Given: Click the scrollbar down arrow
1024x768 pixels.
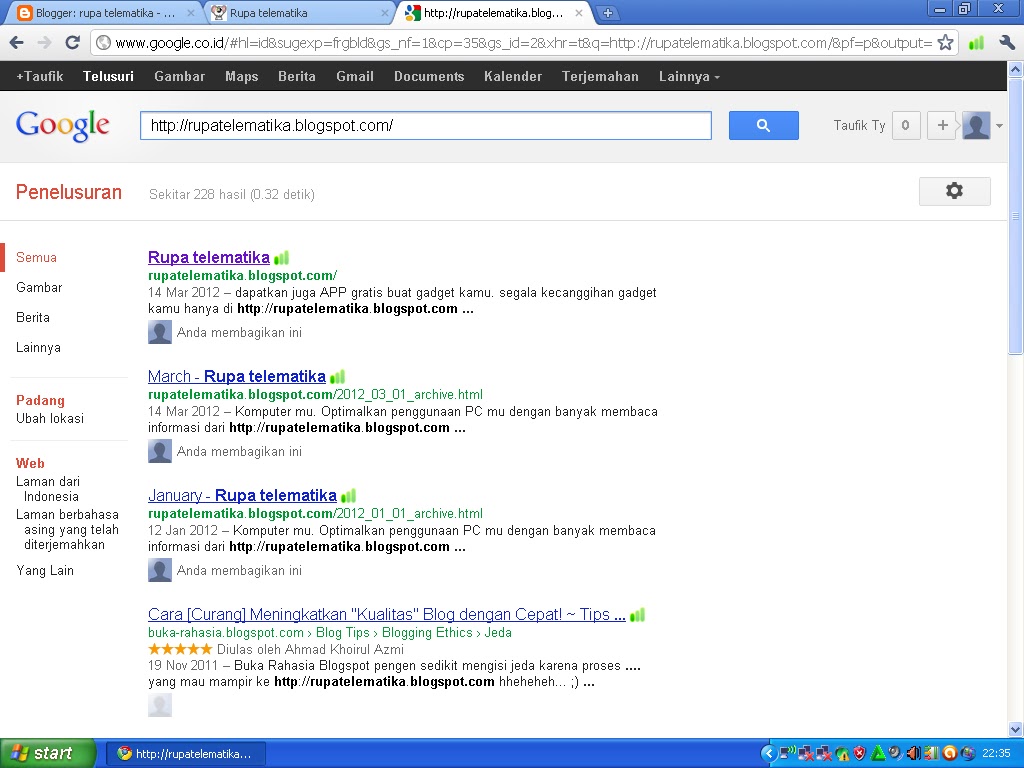Looking at the screenshot, I should tap(1016, 729).
